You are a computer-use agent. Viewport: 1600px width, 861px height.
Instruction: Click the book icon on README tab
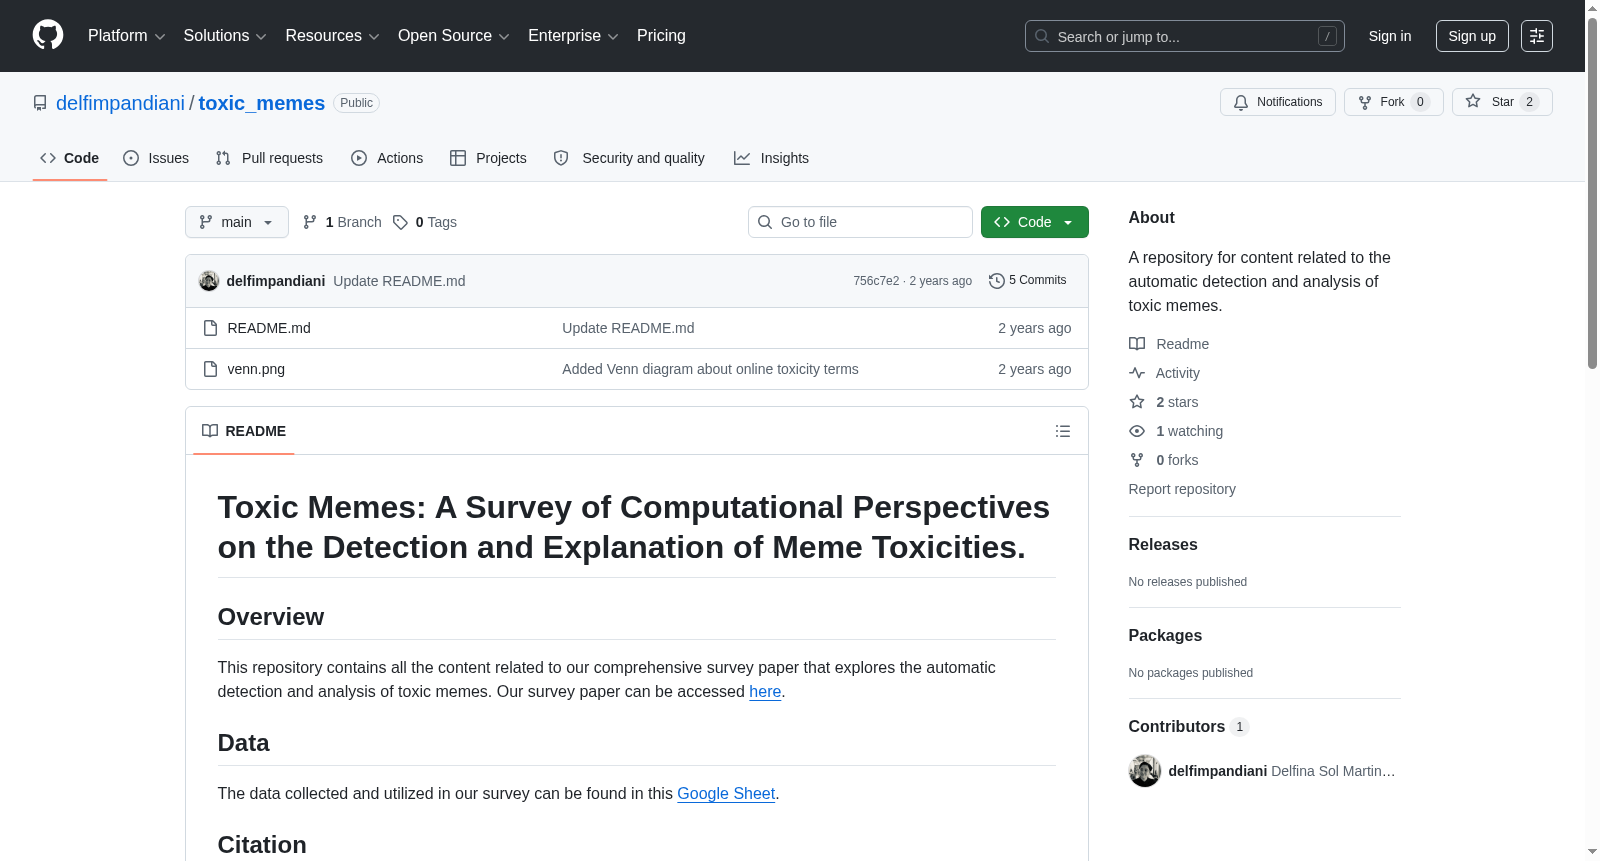[x=210, y=431]
